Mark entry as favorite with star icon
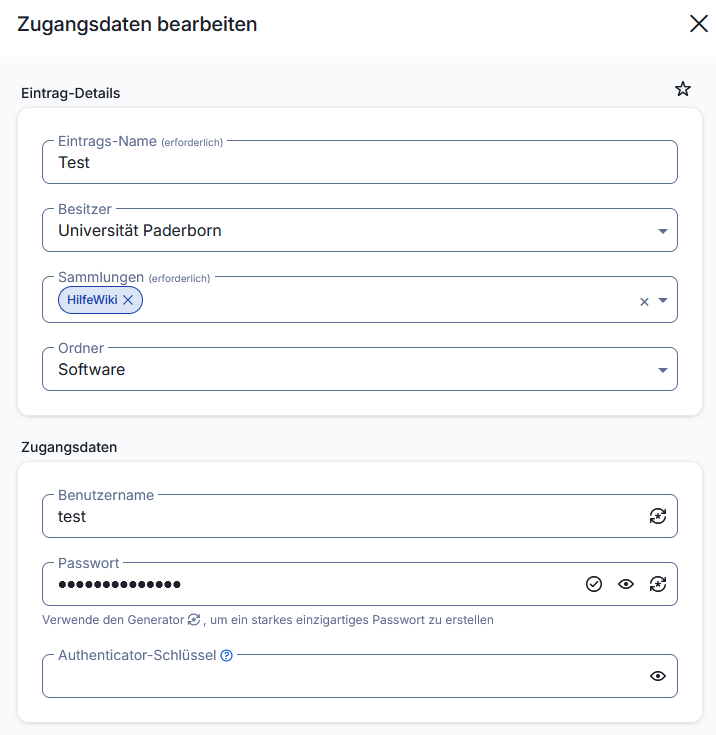 pyautogui.click(x=683, y=89)
